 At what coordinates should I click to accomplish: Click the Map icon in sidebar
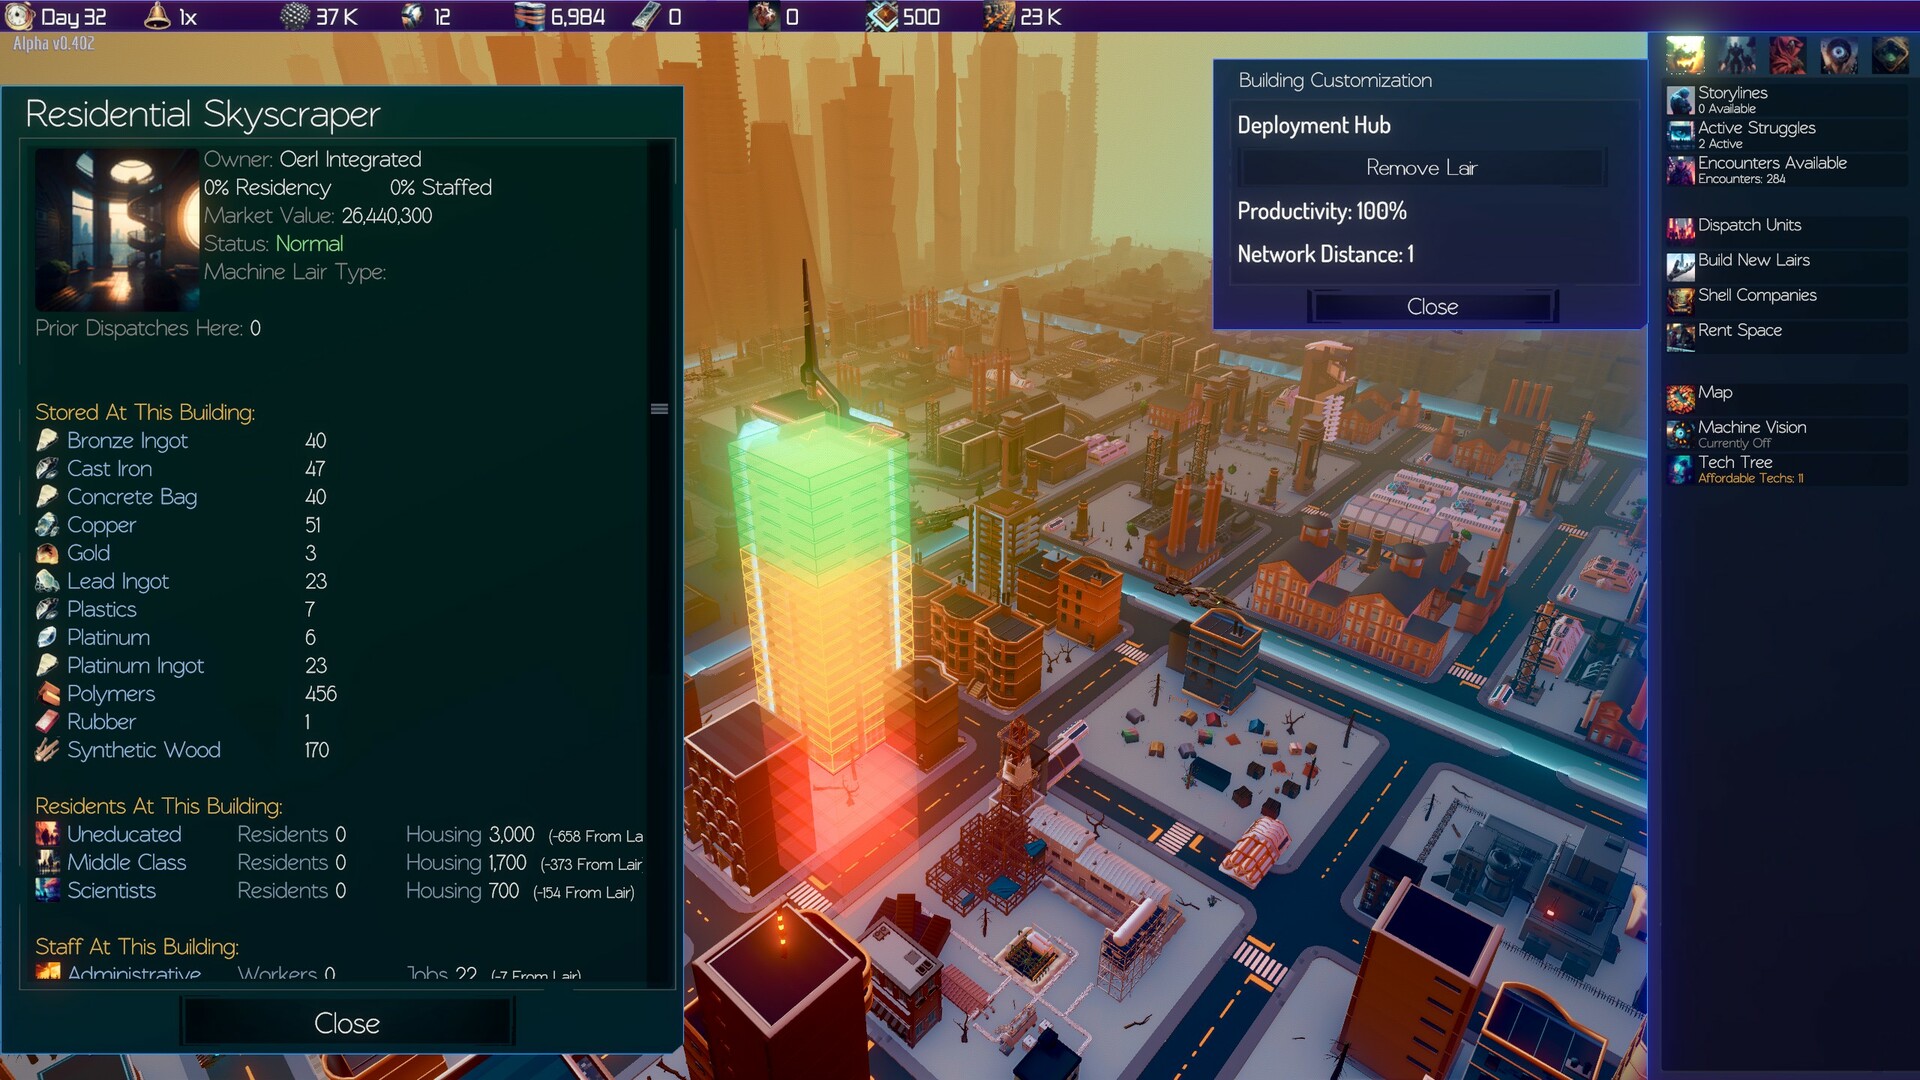(1681, 392)
